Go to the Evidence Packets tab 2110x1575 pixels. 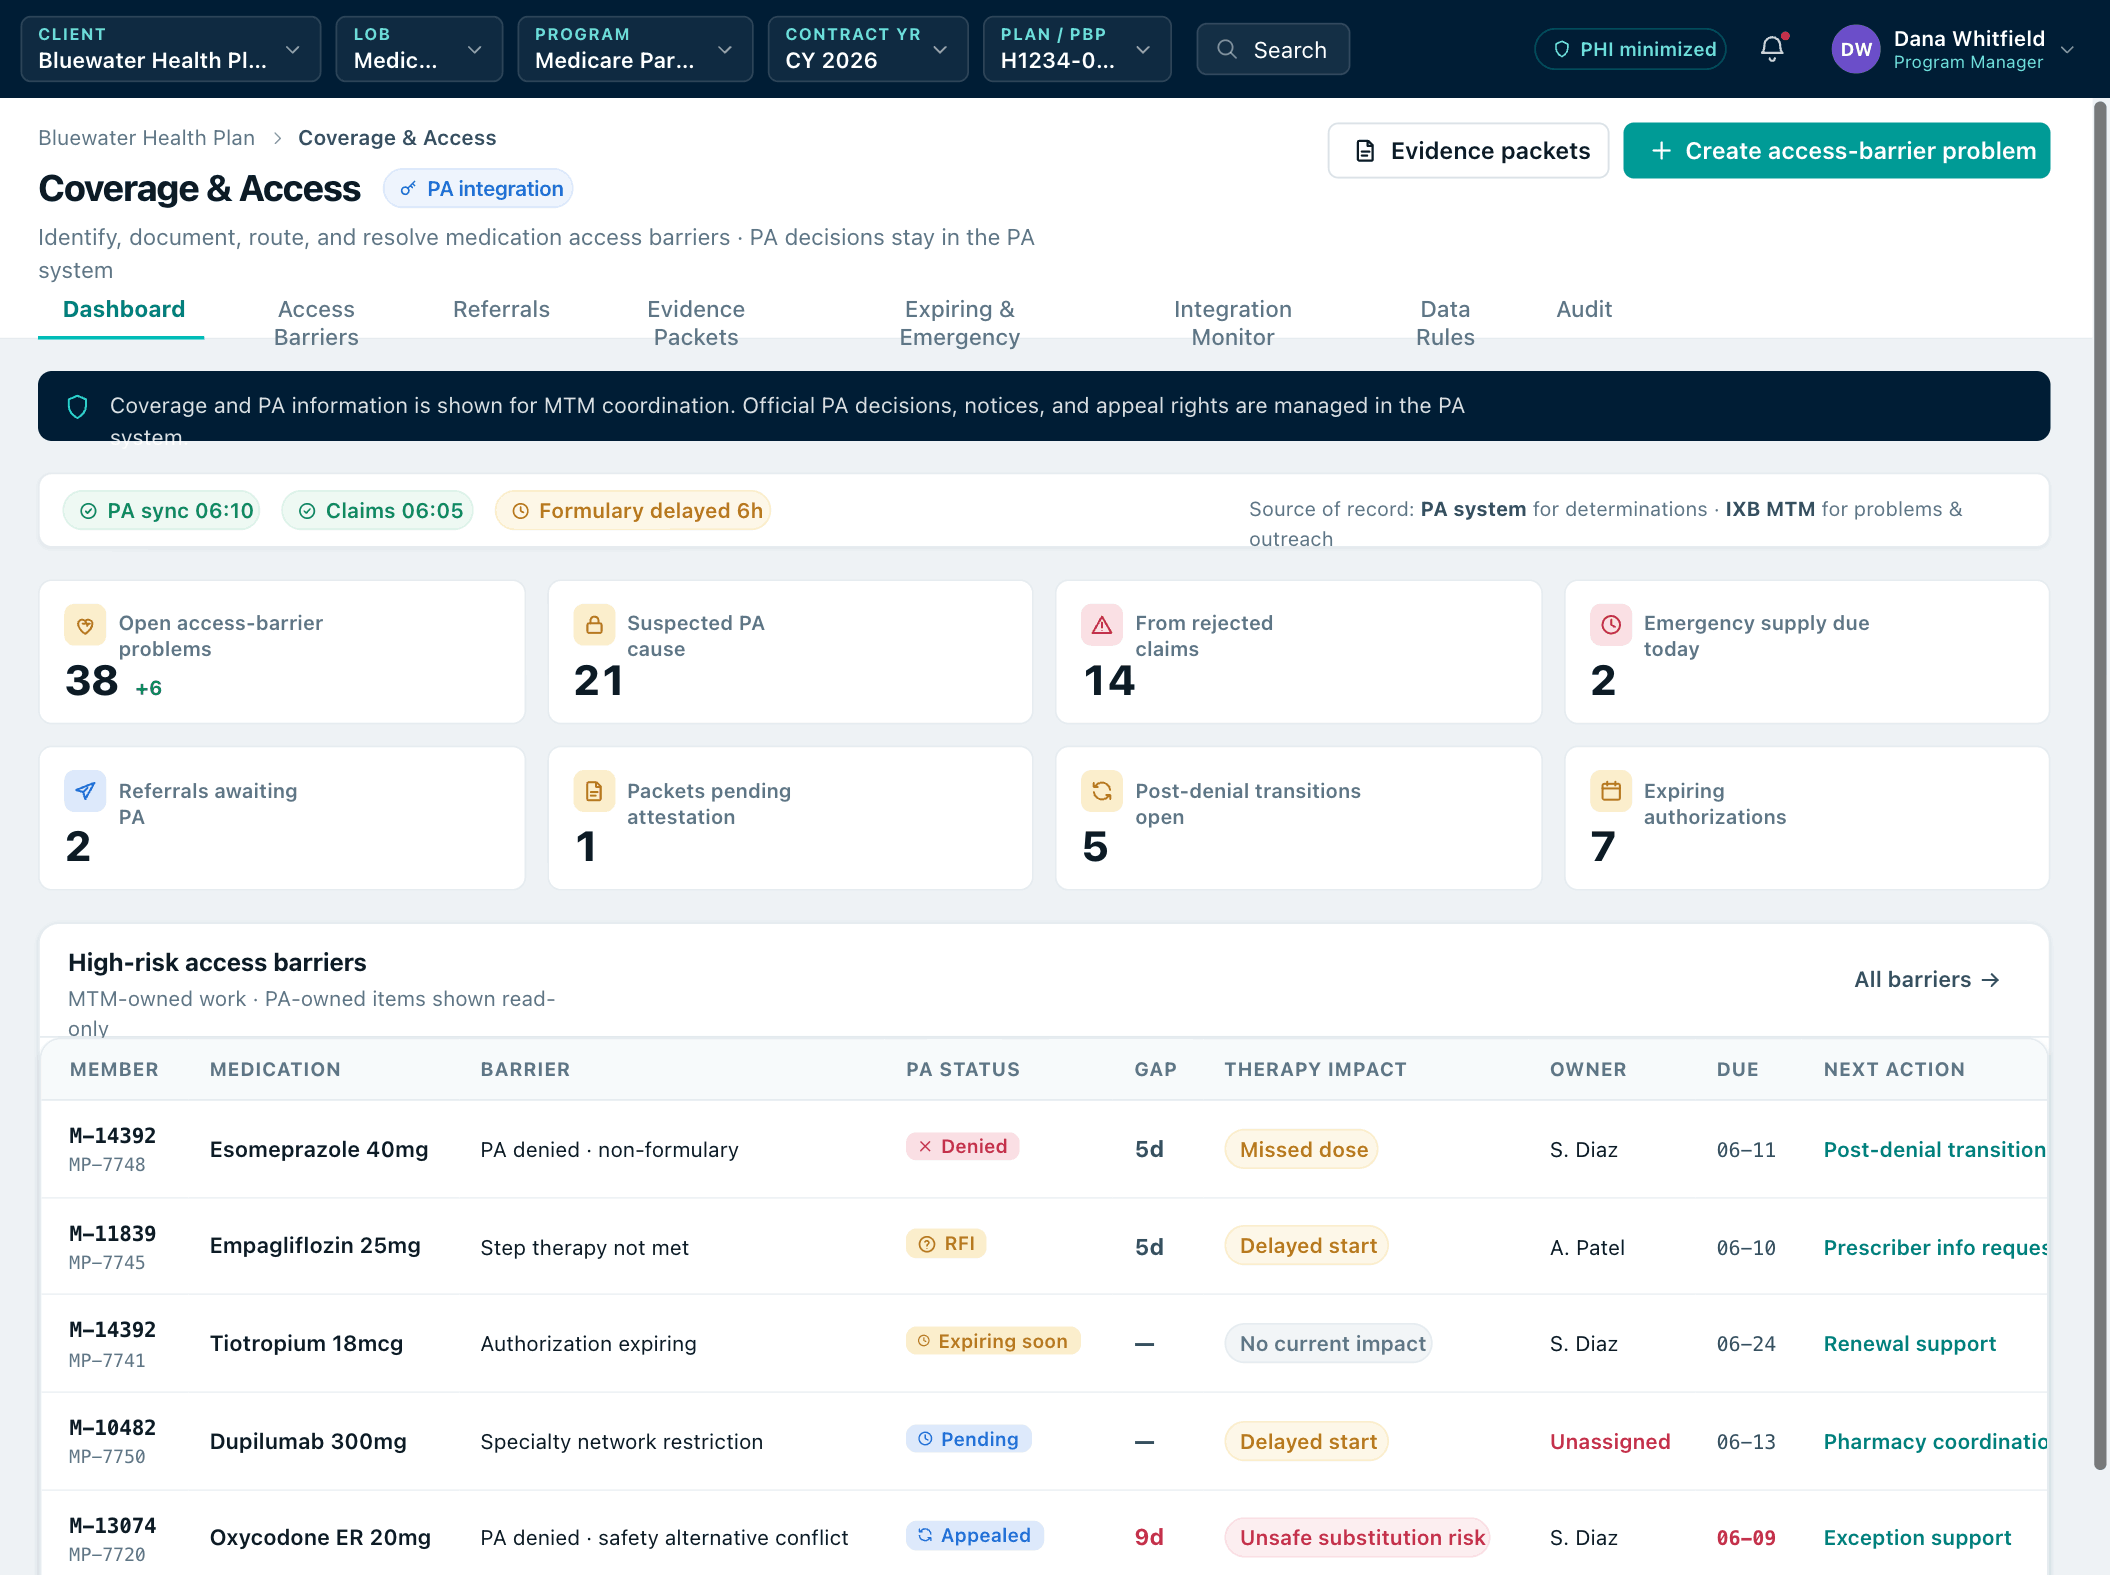696,323
